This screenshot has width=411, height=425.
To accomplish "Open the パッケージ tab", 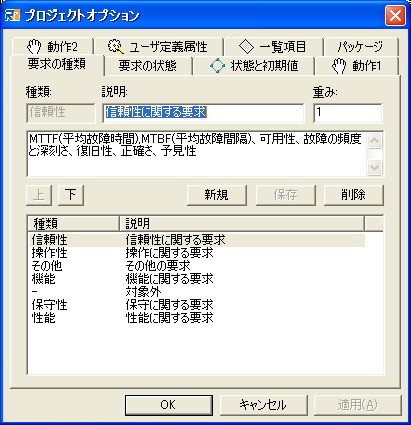I will pos(361,47).
